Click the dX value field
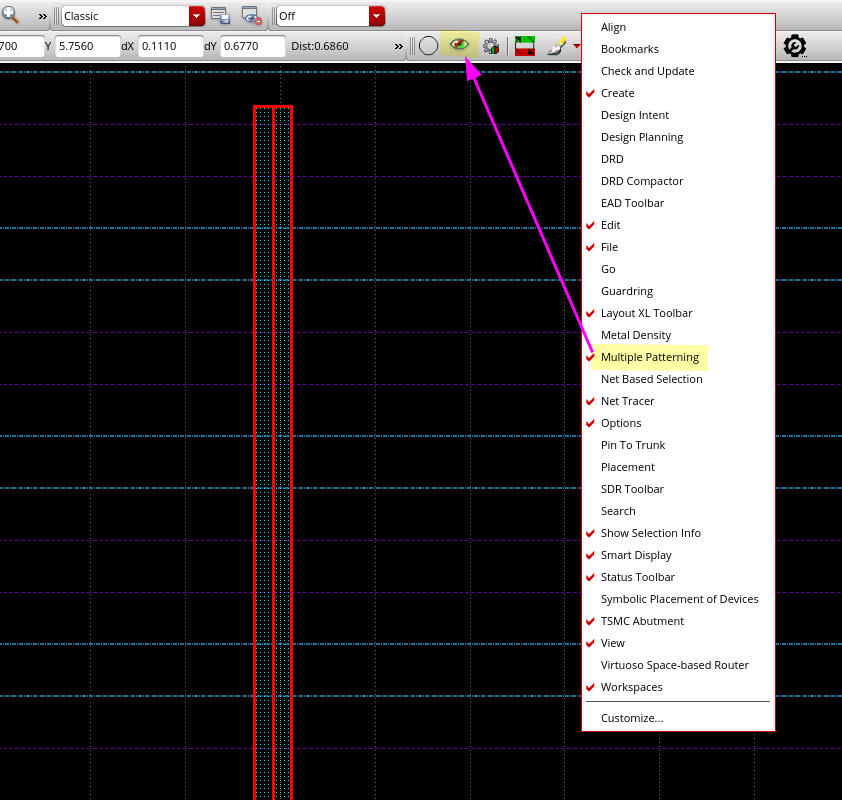 [x=170, y=46]
